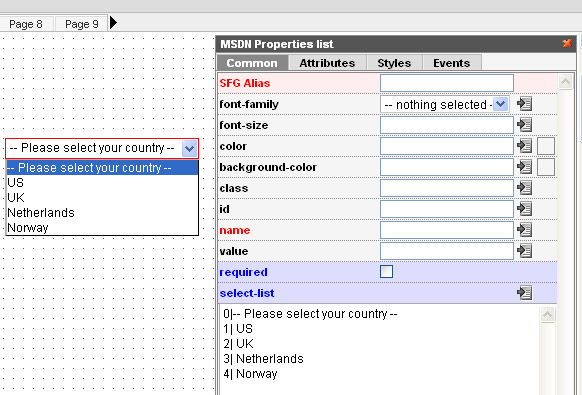Click the name input field
The image size is (582, 395).
(x=447, y=230)
